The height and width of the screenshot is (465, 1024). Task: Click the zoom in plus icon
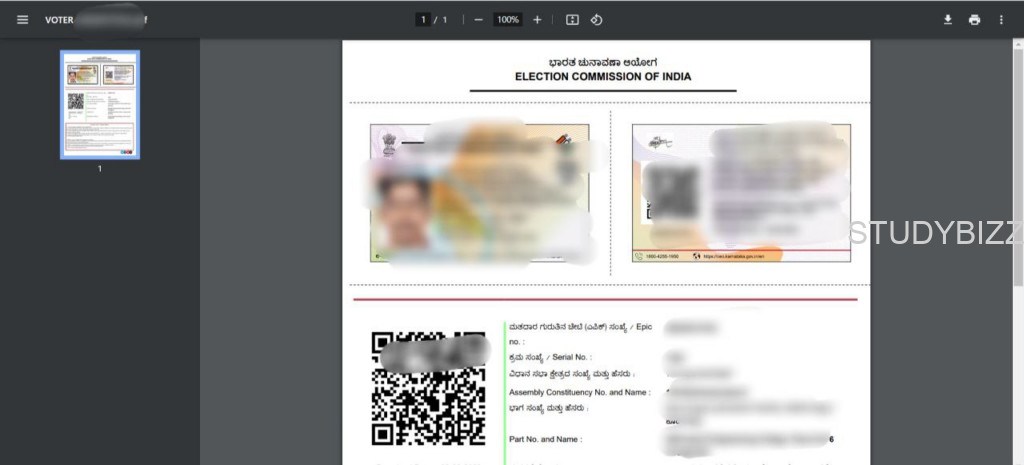pyautogui.click(x=537, y=20)
